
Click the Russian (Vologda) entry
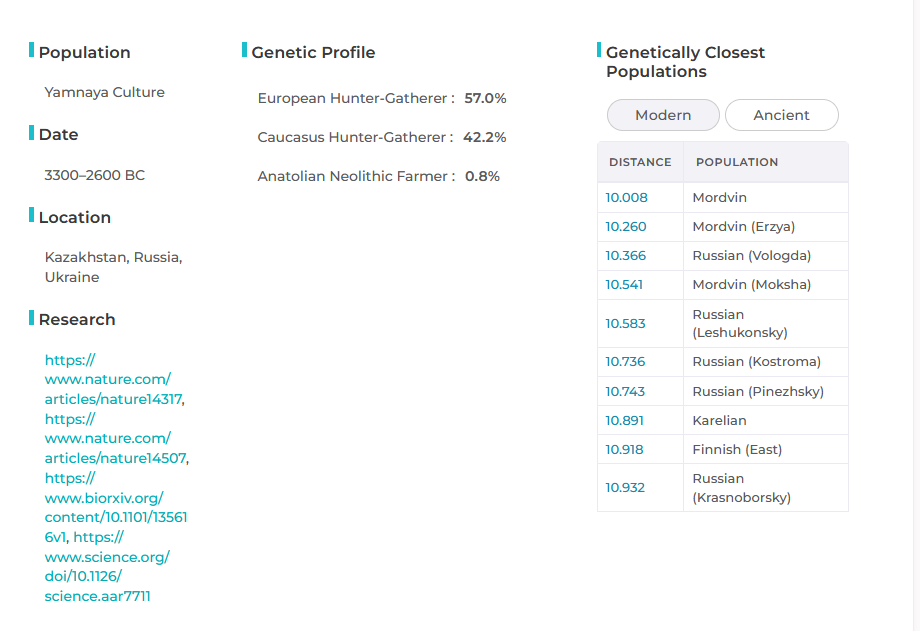coord(752,256)
